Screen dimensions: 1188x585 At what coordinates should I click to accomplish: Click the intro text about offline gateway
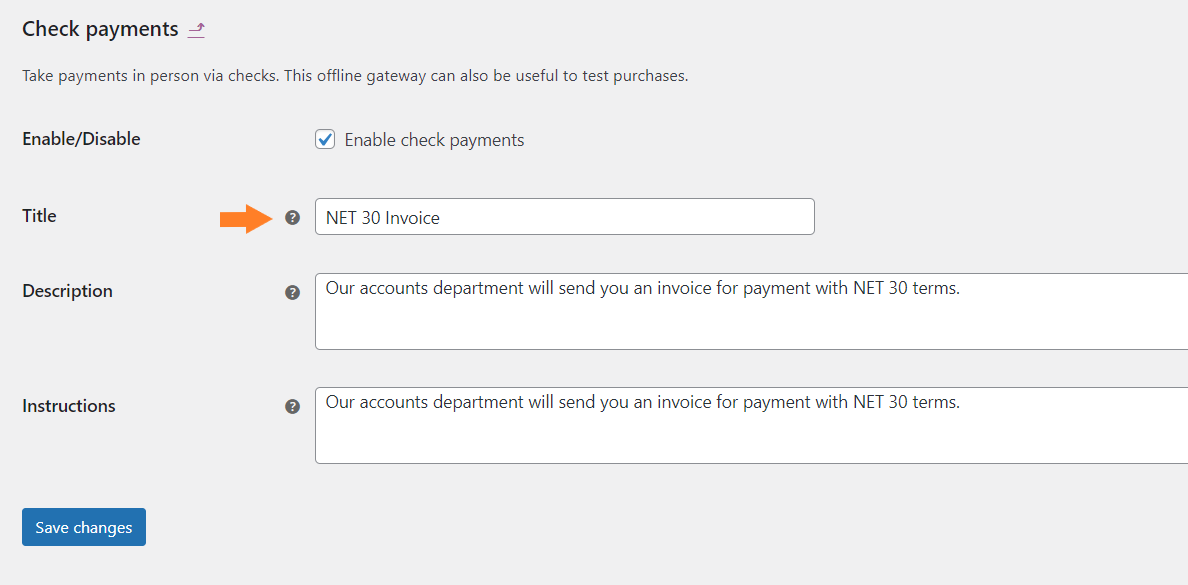coord(355,77)
